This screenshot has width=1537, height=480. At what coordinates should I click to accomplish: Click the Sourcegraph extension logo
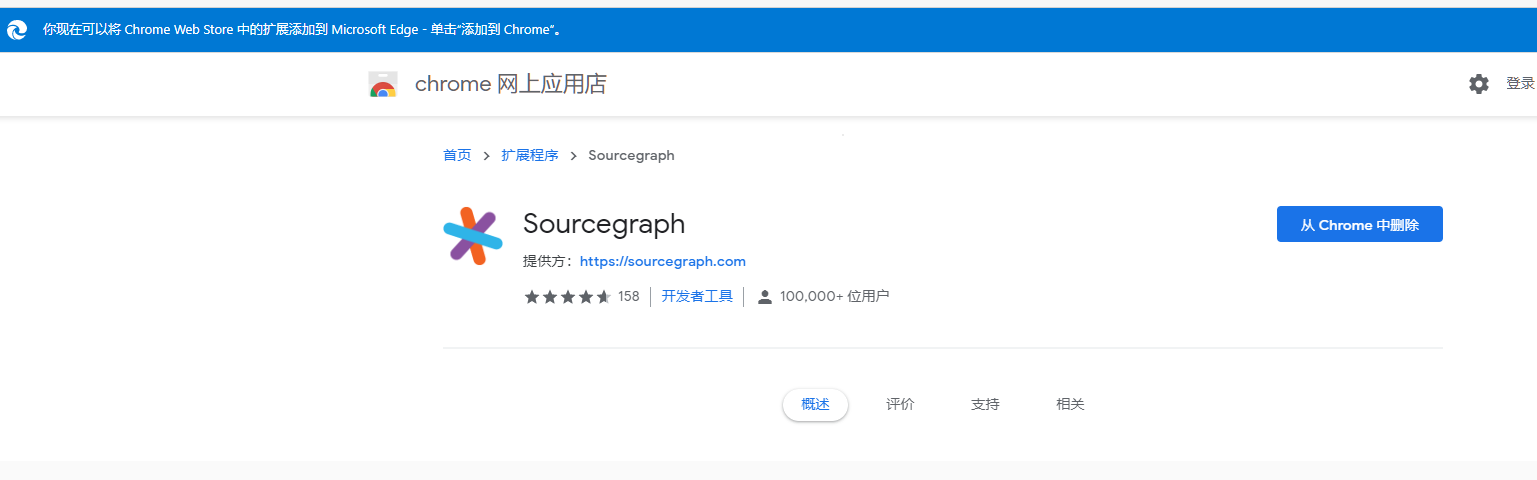pos(471,236)
